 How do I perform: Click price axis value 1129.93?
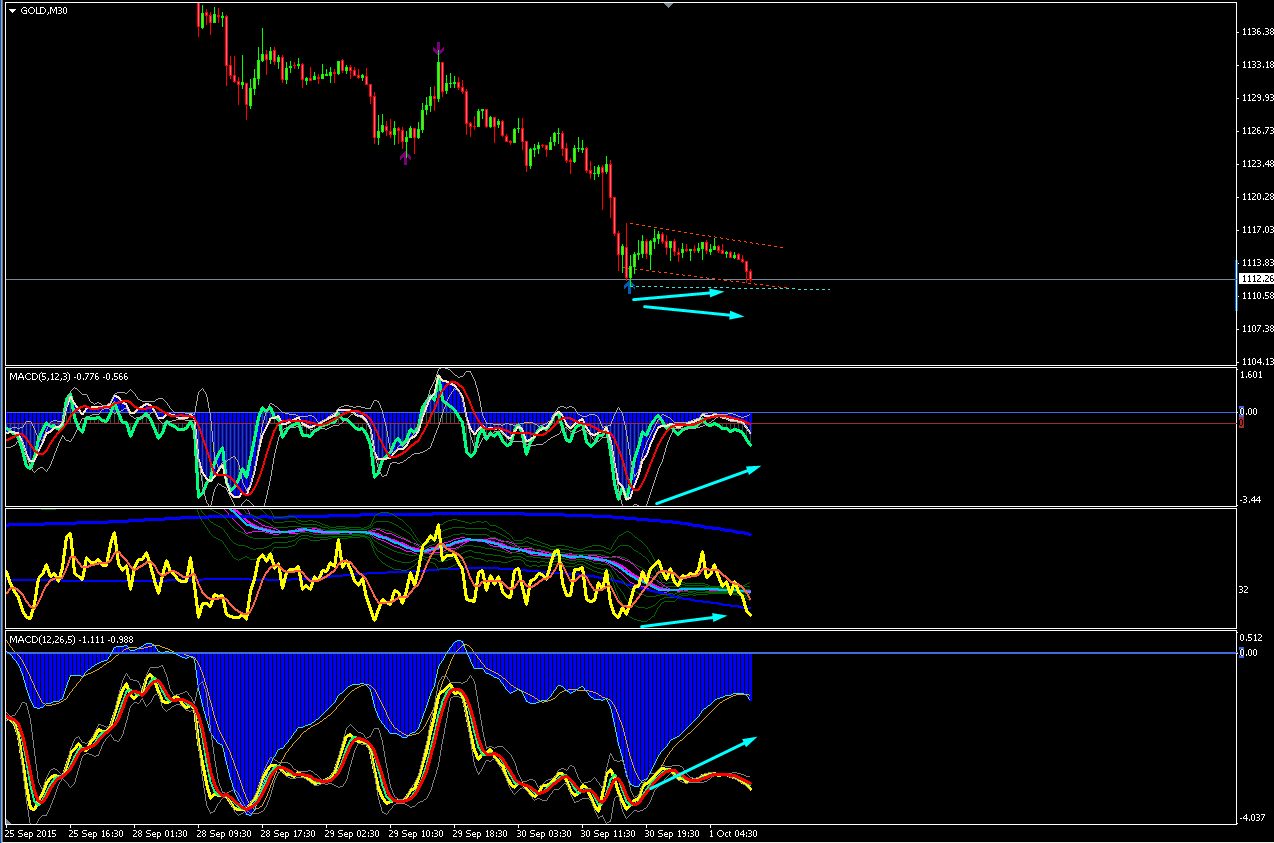coord(1257,98)
